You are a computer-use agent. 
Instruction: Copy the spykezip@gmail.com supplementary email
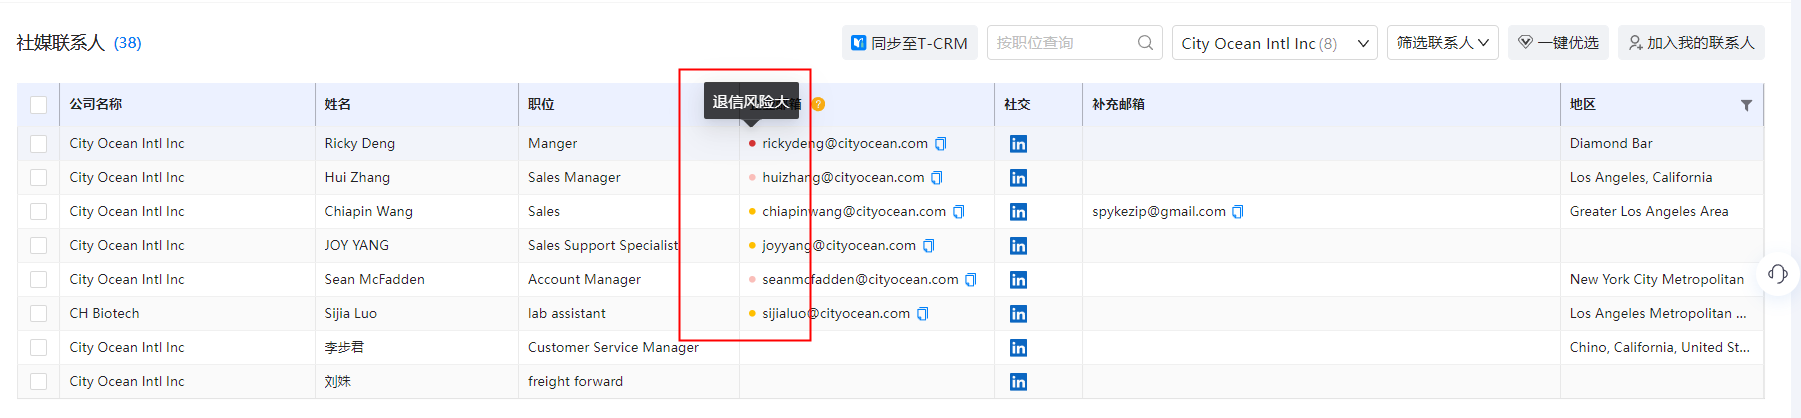(1238, 212)
